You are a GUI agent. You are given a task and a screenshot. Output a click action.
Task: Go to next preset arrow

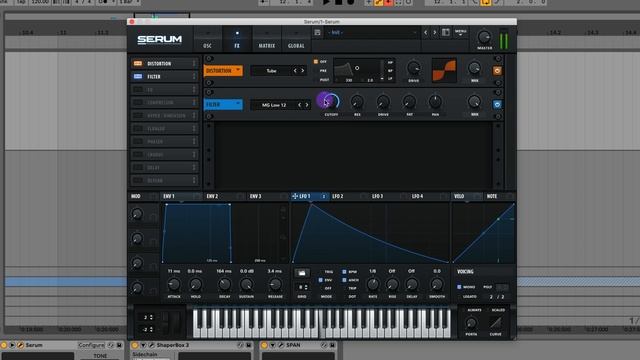pyautogui.click(x=434, y=32)
